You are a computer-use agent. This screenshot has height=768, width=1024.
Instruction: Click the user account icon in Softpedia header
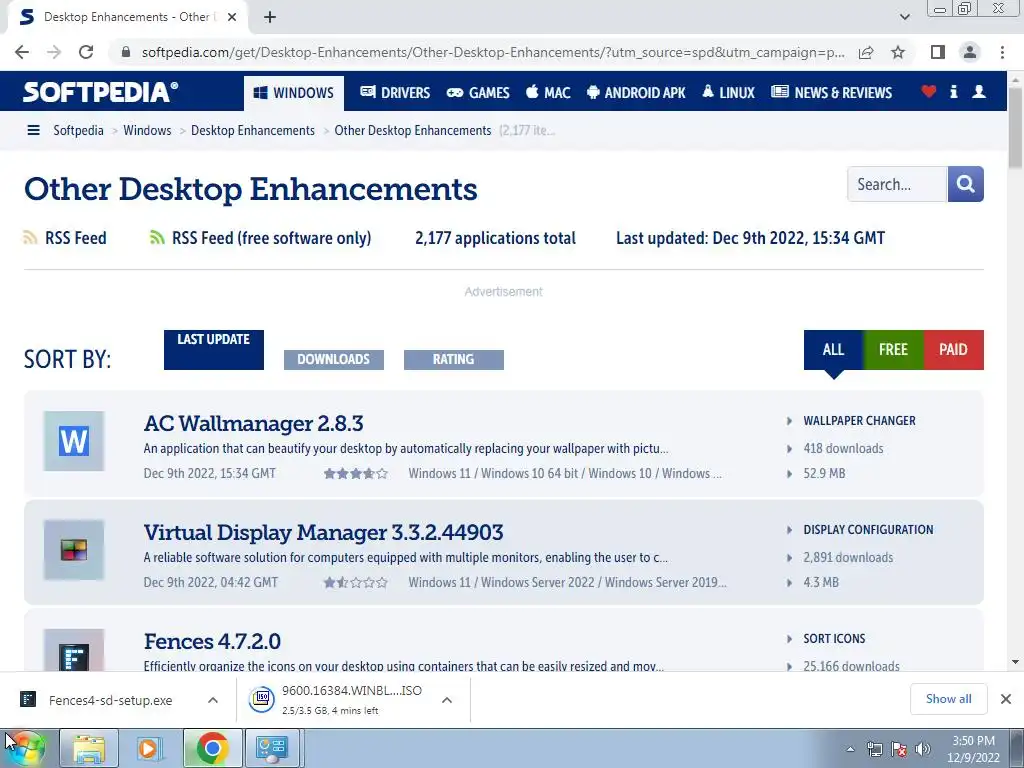click(978, 91)
